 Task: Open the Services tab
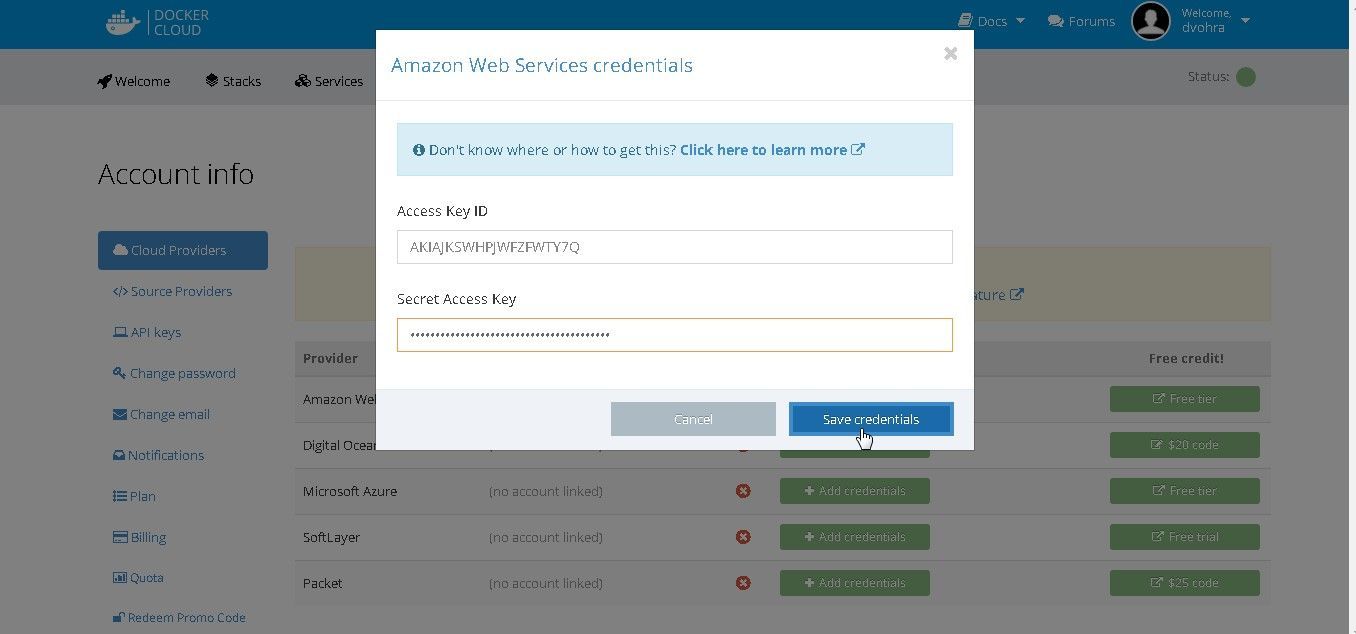329,81
